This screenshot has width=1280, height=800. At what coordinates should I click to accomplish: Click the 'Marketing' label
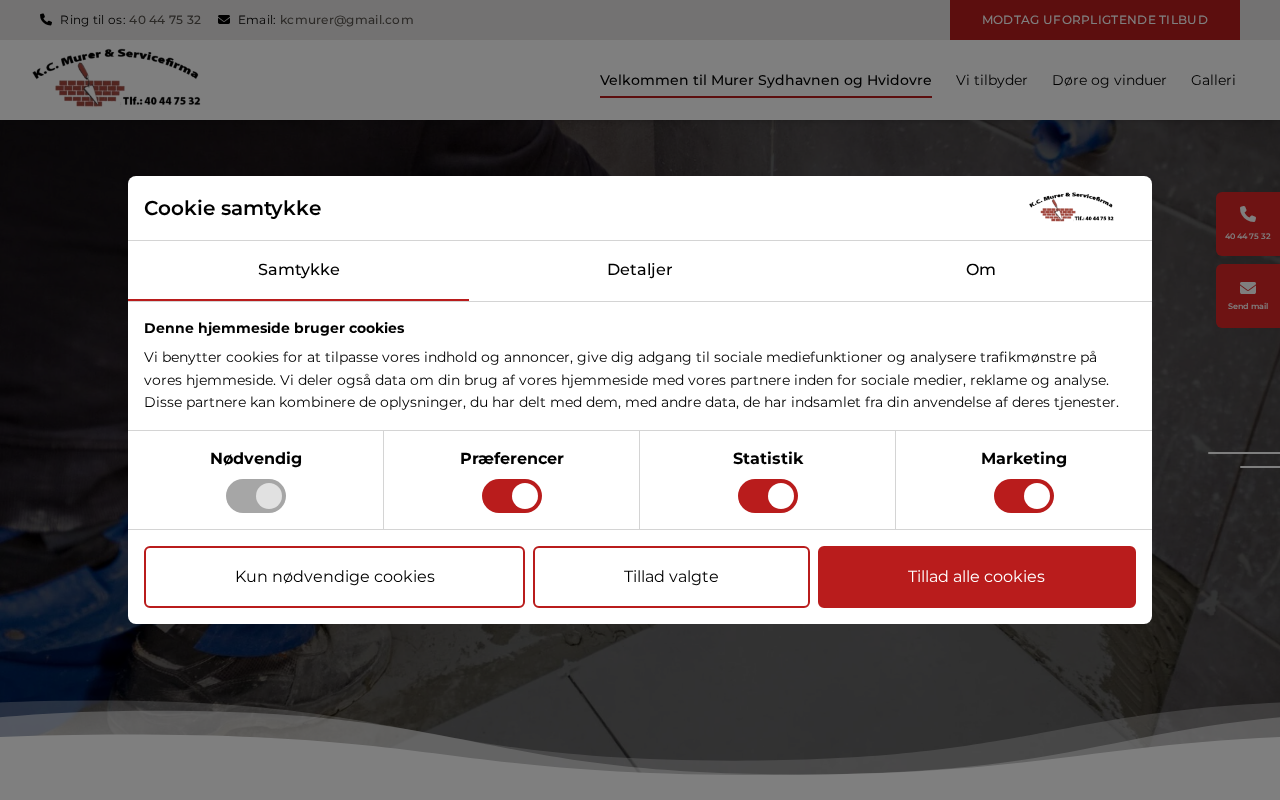1024,459
